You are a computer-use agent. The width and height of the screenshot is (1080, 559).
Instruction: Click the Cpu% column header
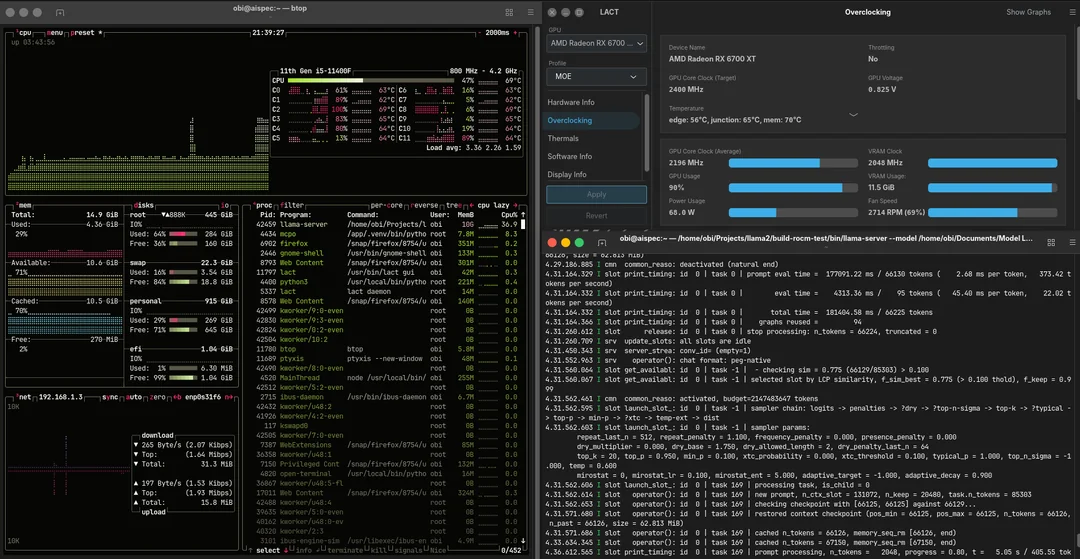tap(509, 215)
